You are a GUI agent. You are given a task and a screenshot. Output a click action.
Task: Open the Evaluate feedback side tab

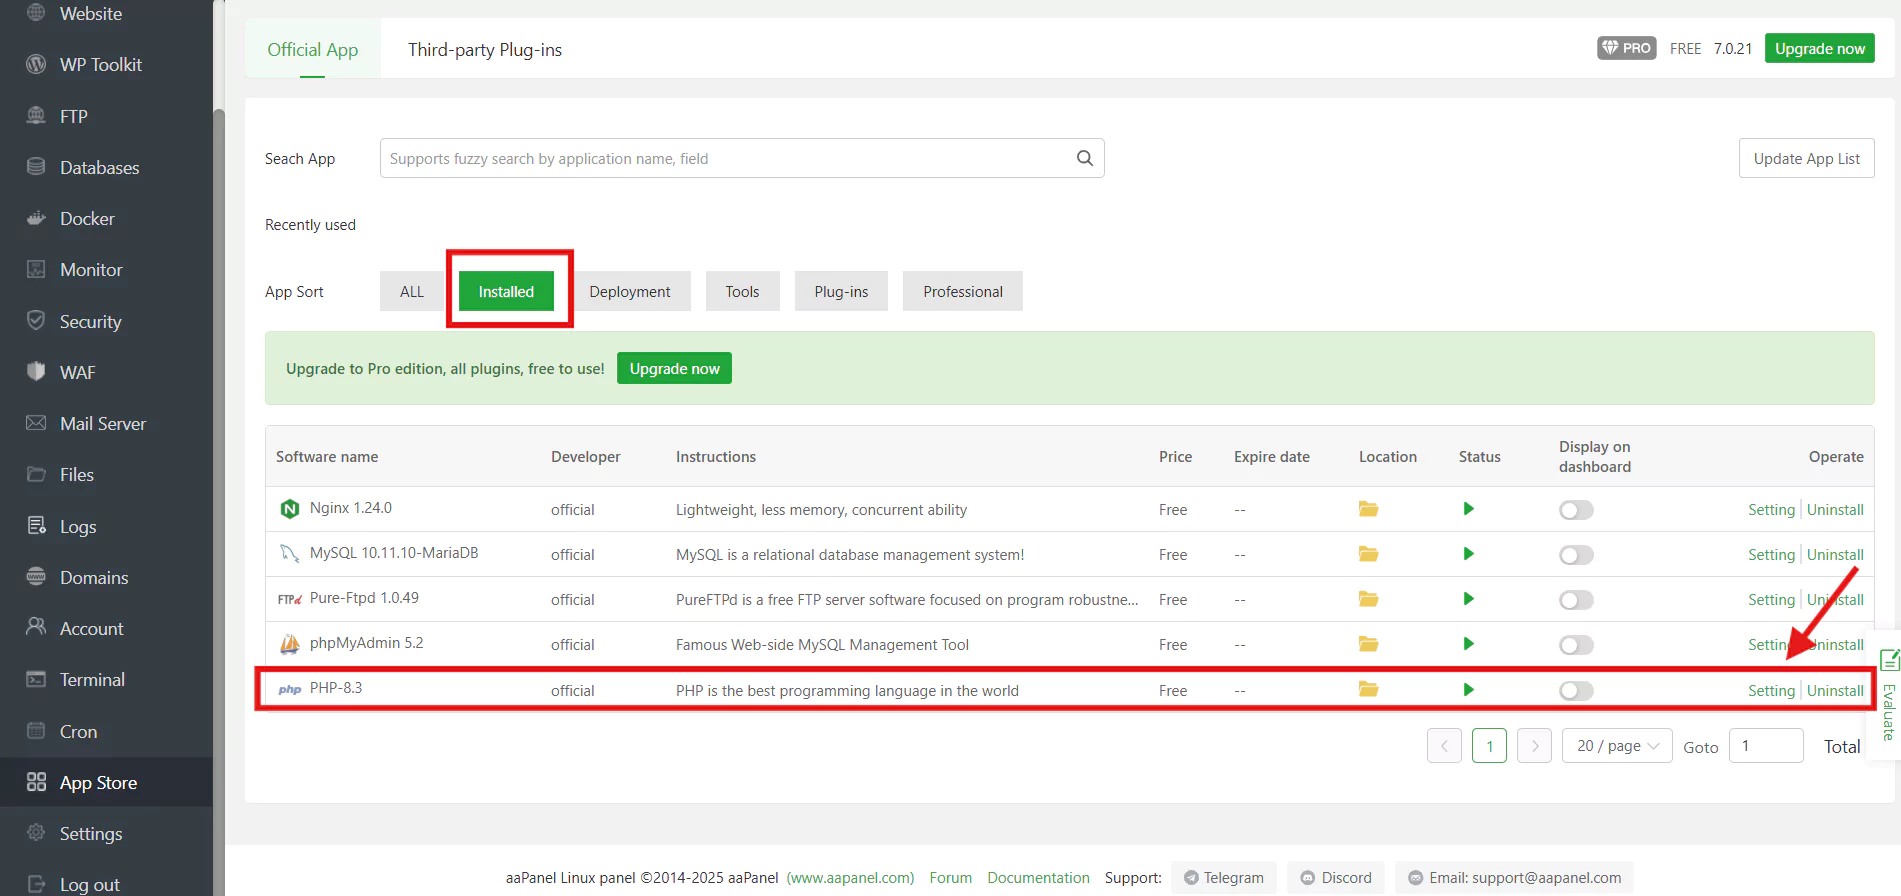point(1889,695)
